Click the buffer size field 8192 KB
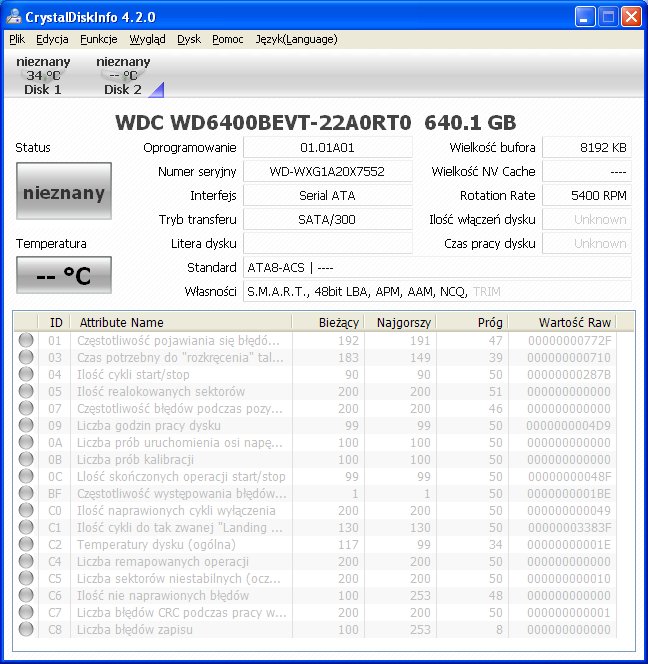 [x=587, y=147]
